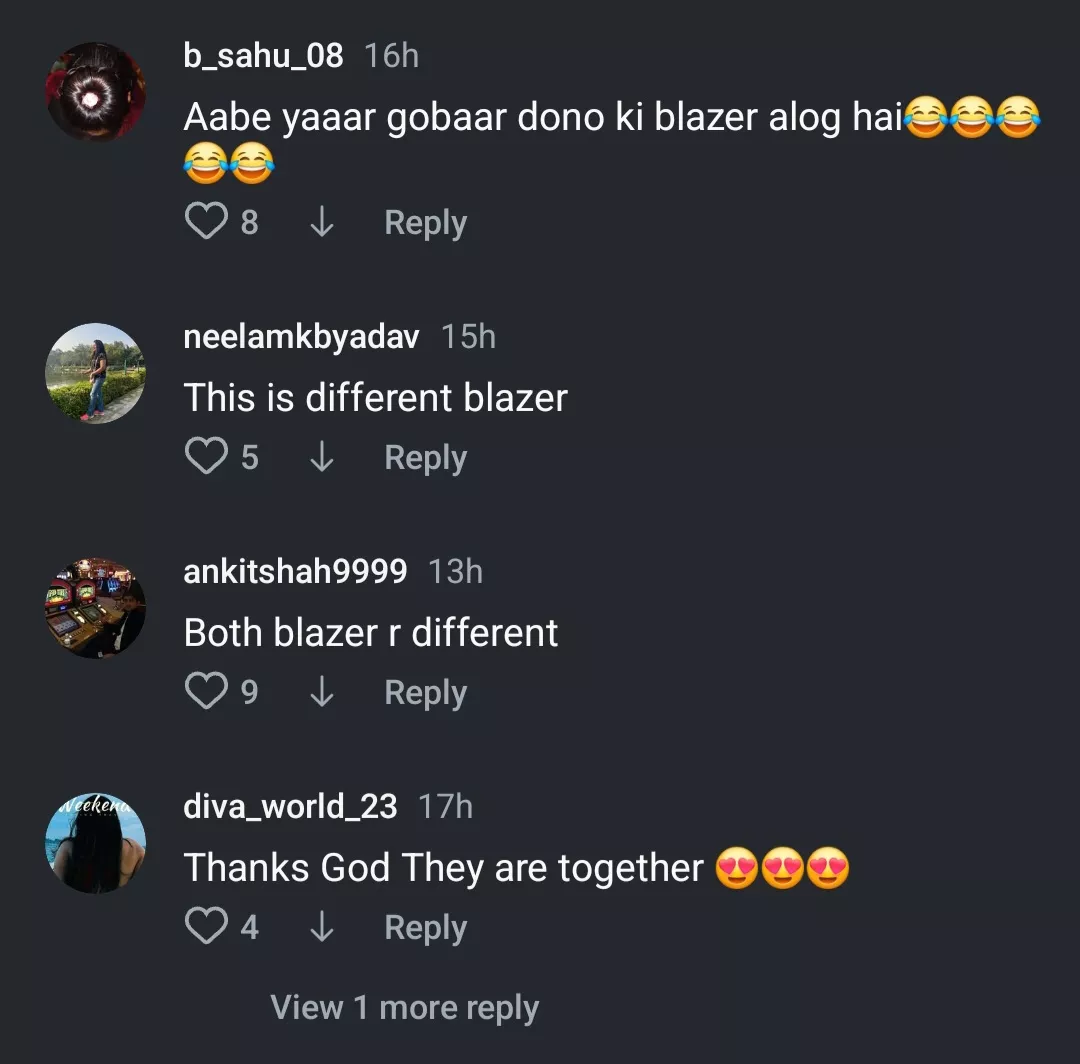Open neelamkbyadav's profile picture

click(95, 373)
